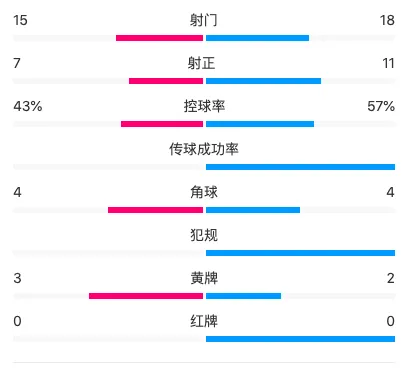Click the 57% possession value
This screenshot has width=411, height=369.
(x=381, y=106)
